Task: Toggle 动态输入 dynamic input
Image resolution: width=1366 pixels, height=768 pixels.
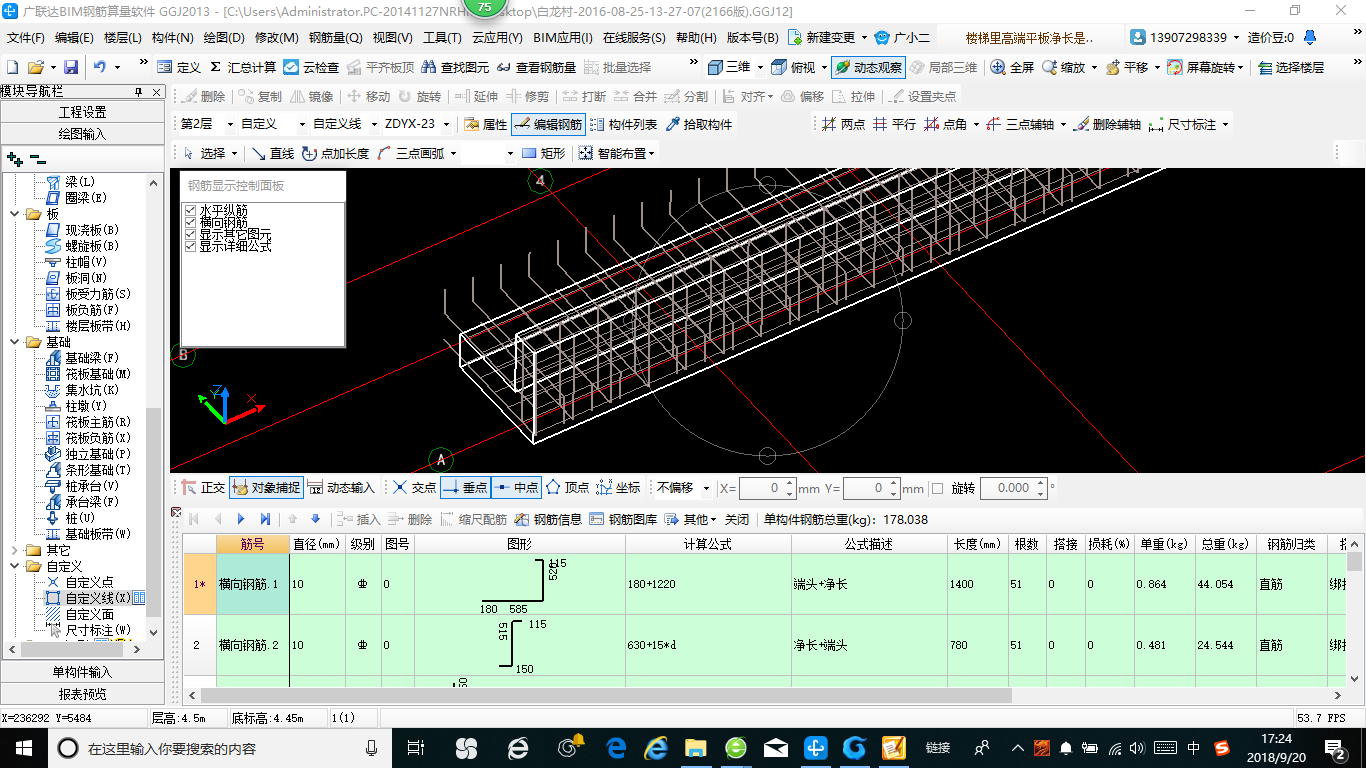Action: [340, 488]
